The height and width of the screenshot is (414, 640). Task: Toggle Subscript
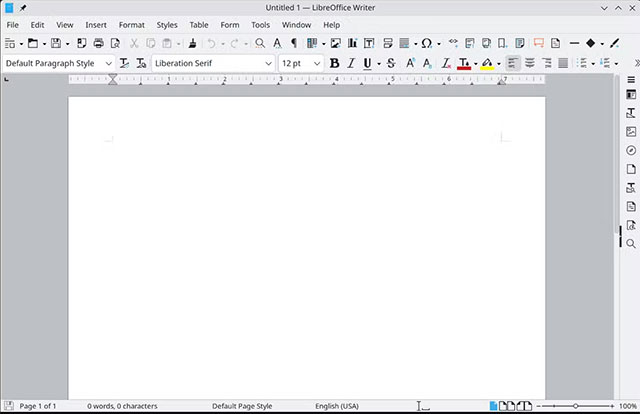pos(427,63)
